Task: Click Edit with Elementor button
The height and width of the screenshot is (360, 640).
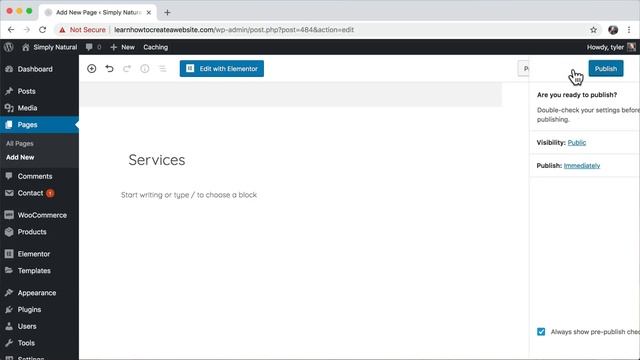Action: (222, 69)
